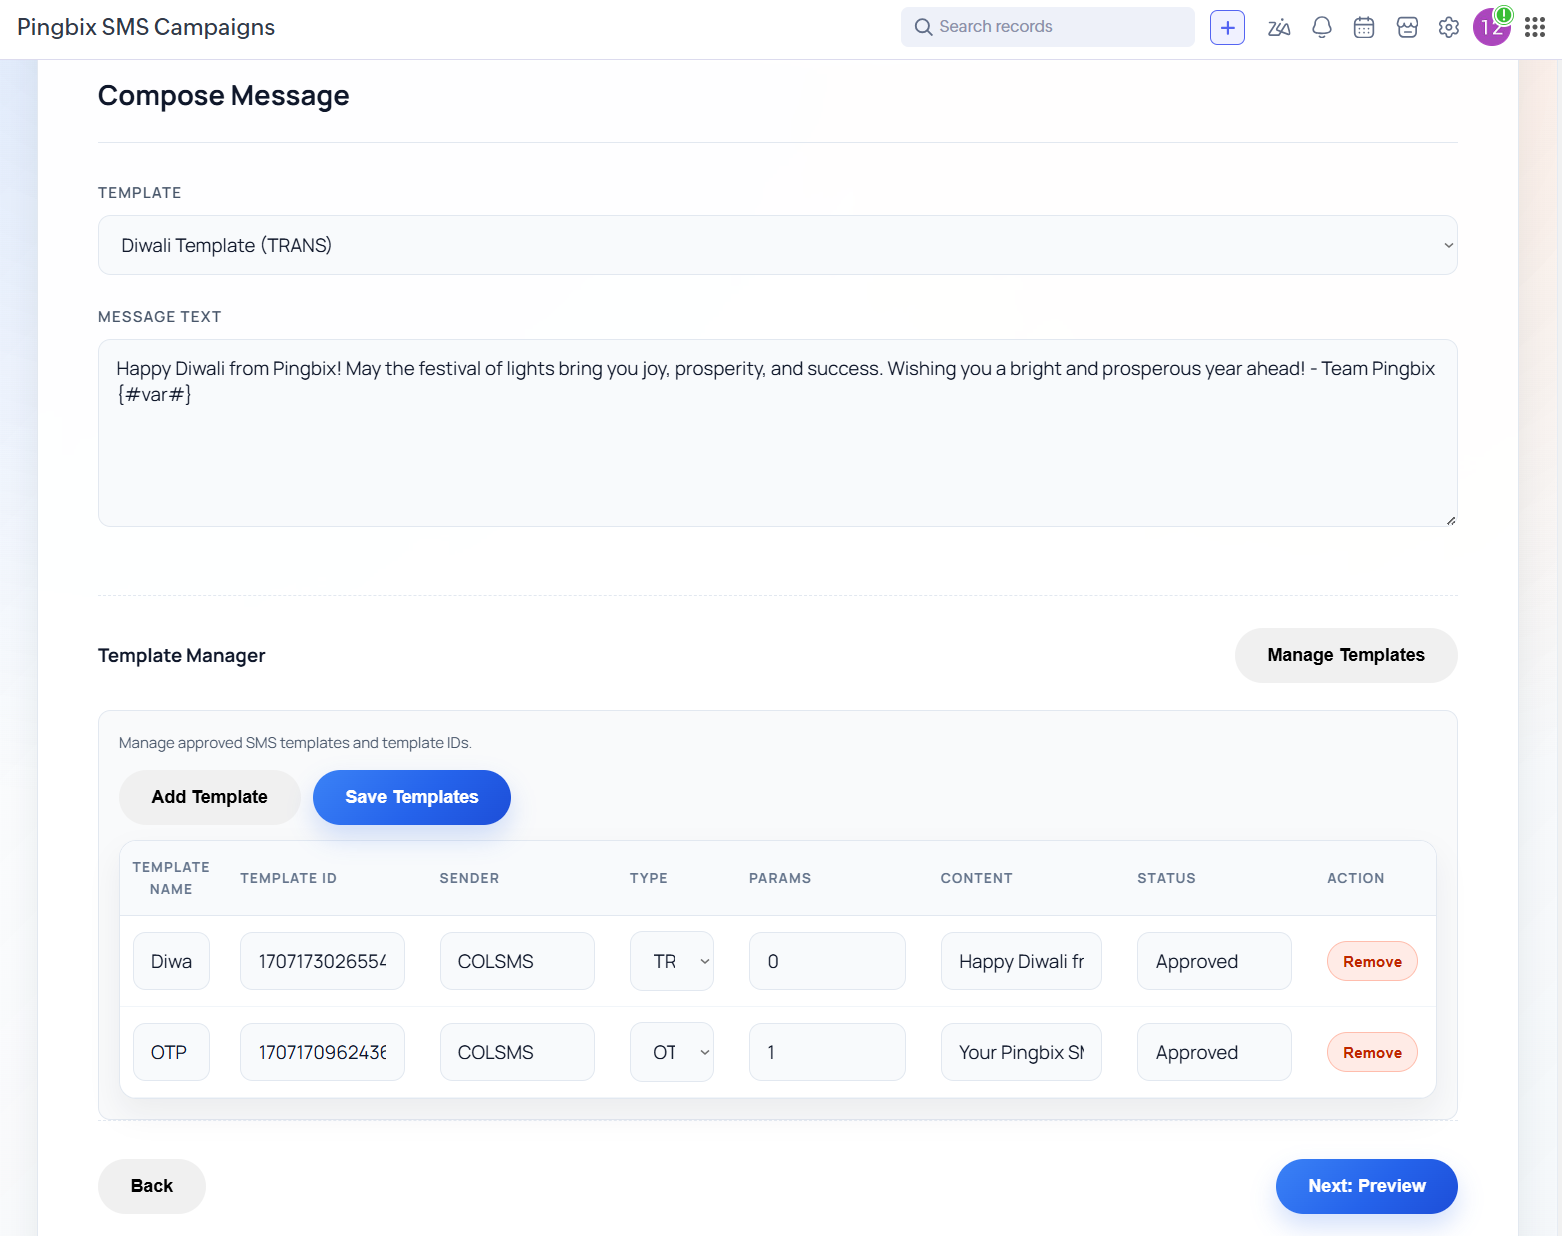Change the TYPE dropdown in the OTP row
The height and width of the screenshot is (1236, 1562).
671,1051
